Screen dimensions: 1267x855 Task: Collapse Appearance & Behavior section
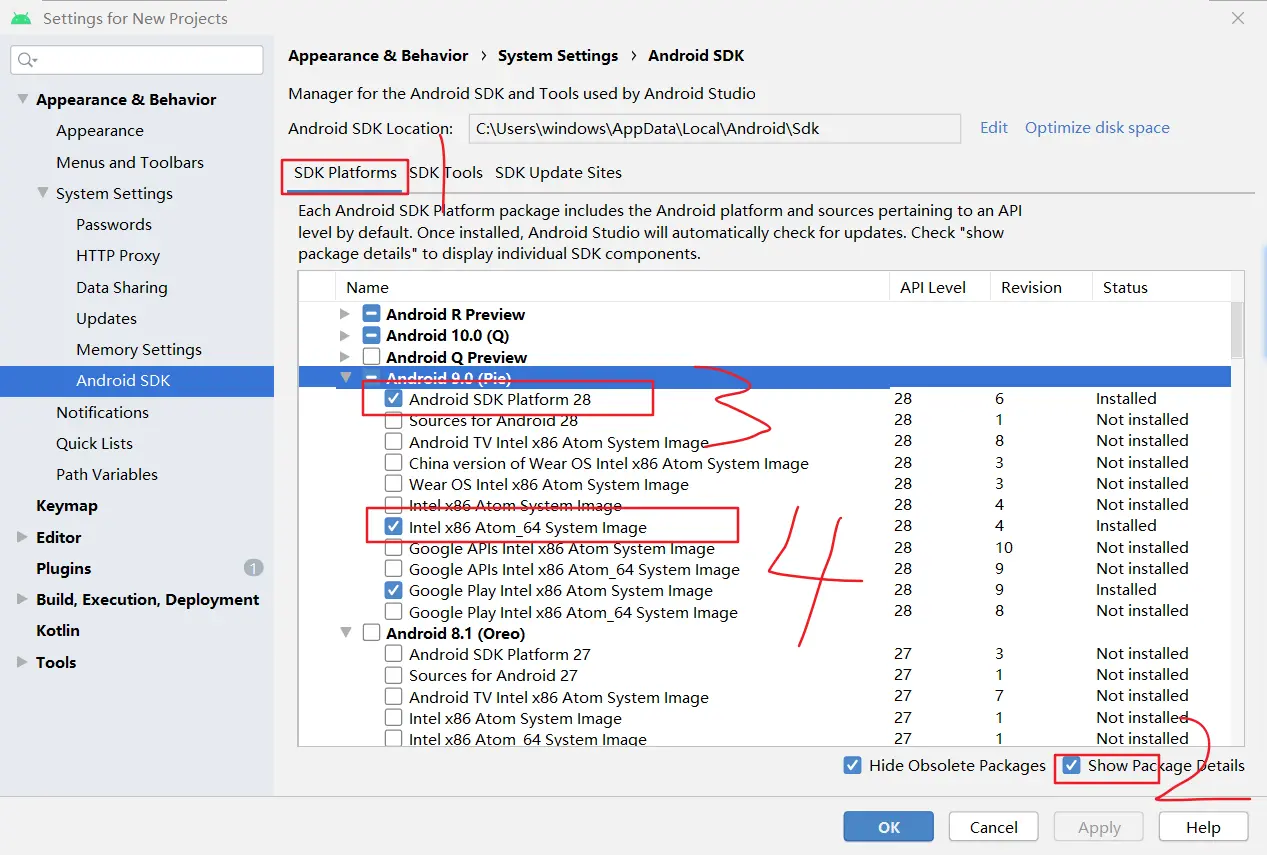tap(22, 100)
